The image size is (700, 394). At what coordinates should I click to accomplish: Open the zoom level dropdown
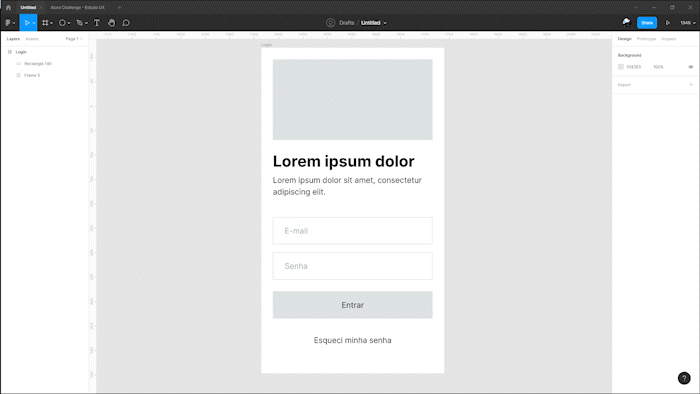688,23
